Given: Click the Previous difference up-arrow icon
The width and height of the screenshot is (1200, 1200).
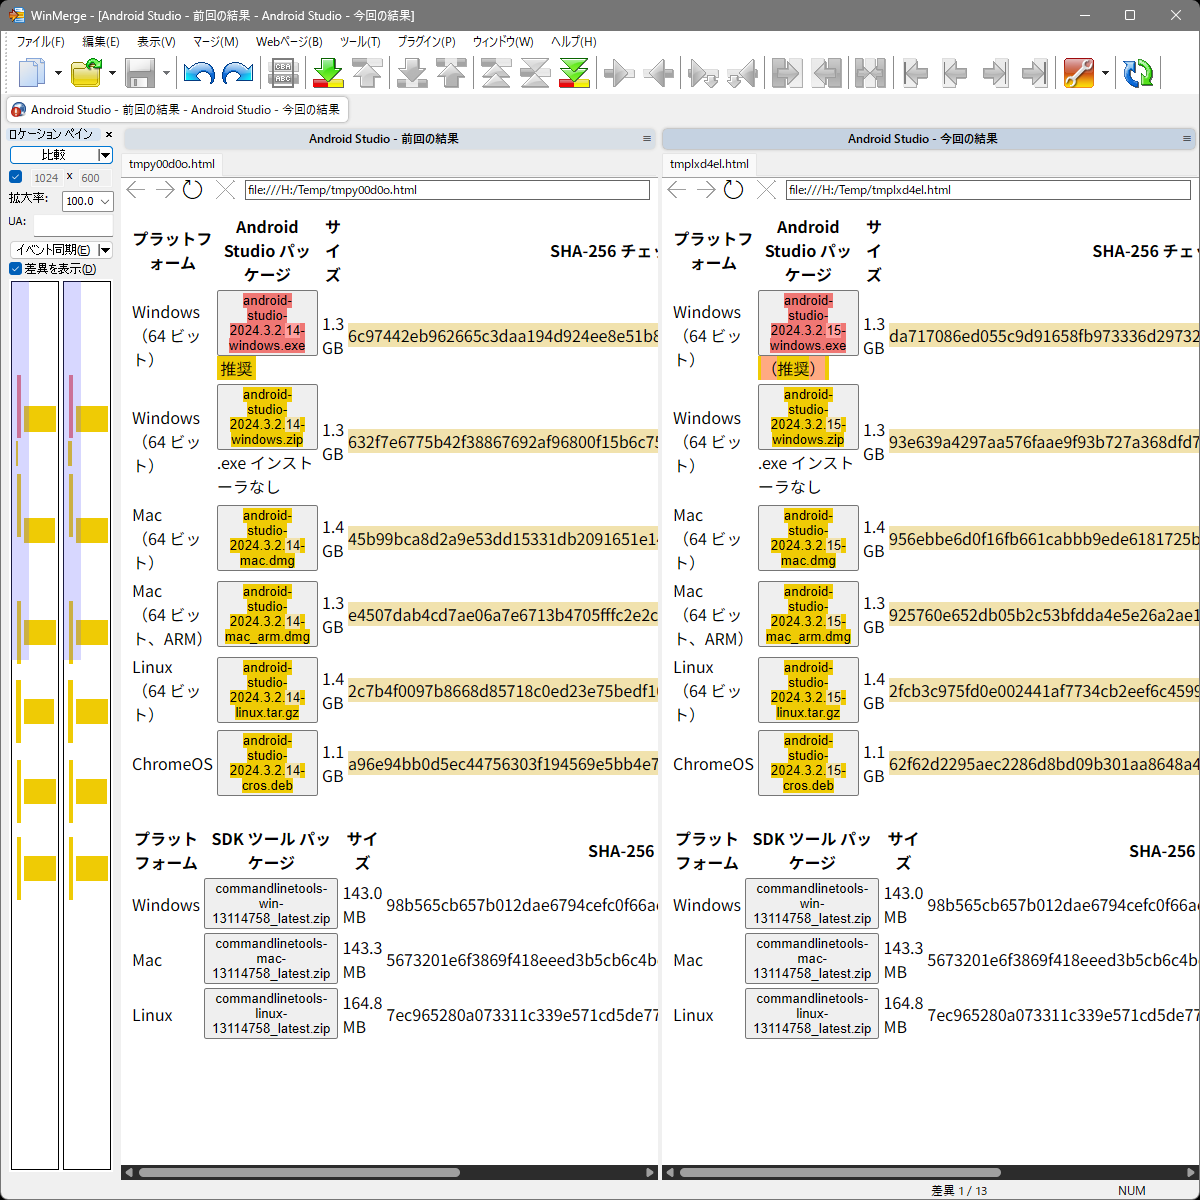Looking at the screenshot, I should (x=367, y=73).
